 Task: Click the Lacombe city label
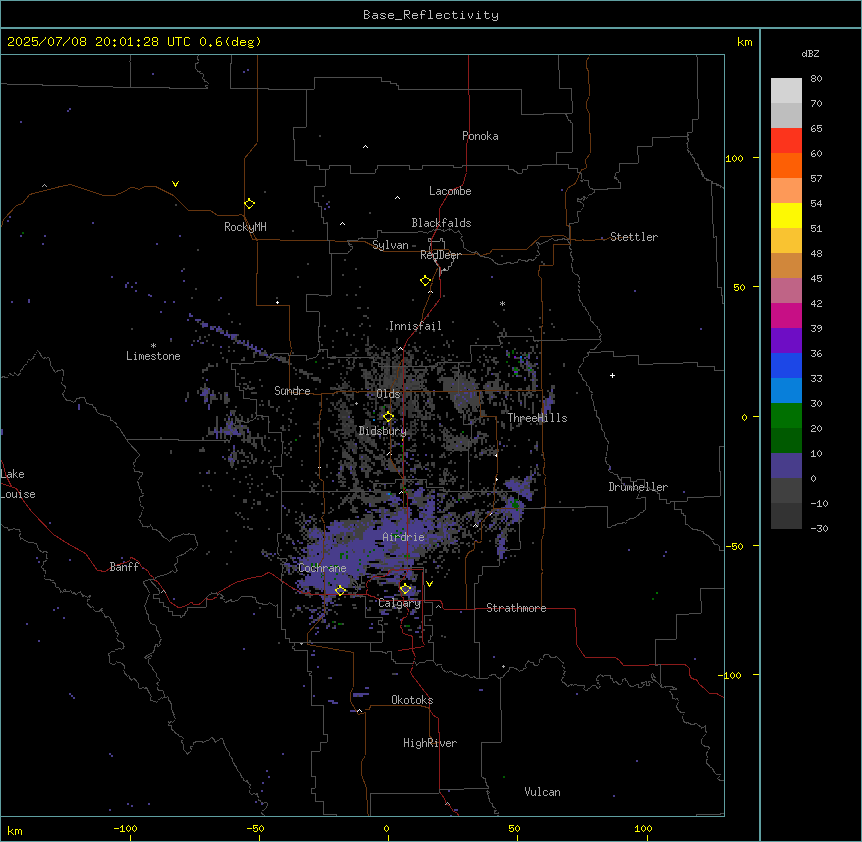(x=450, y=191)
